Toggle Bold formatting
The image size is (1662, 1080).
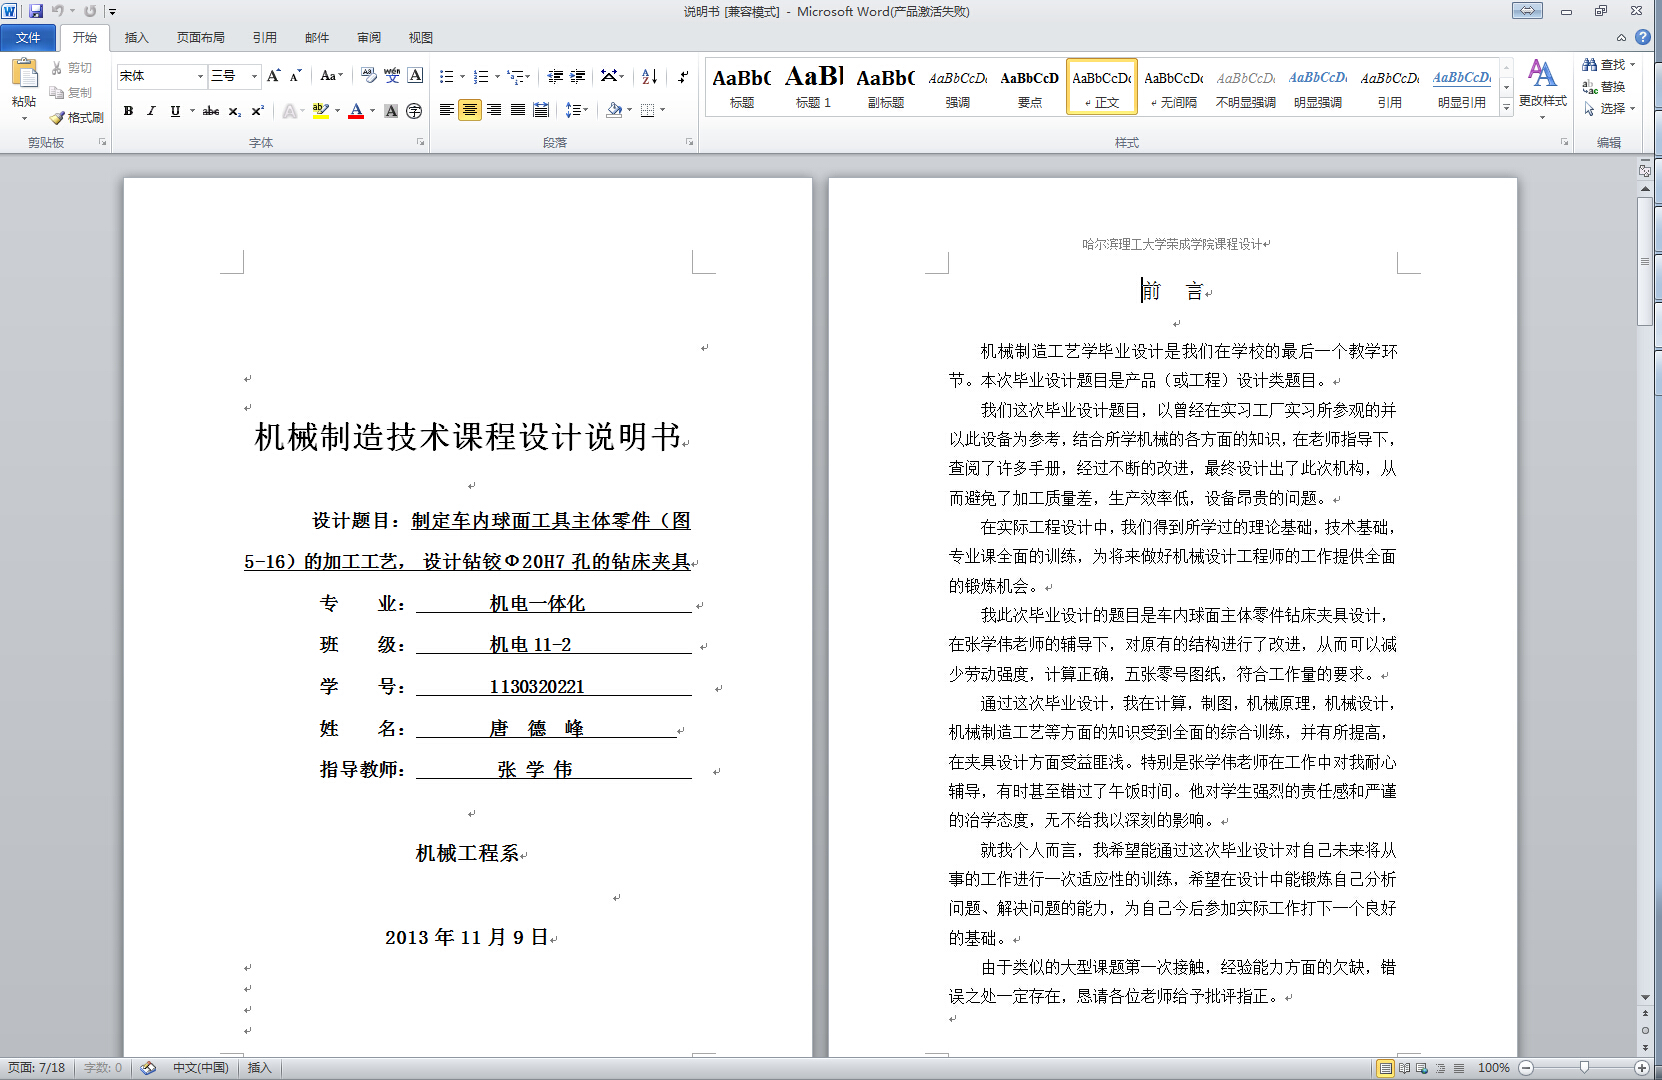tap(128, 111)
